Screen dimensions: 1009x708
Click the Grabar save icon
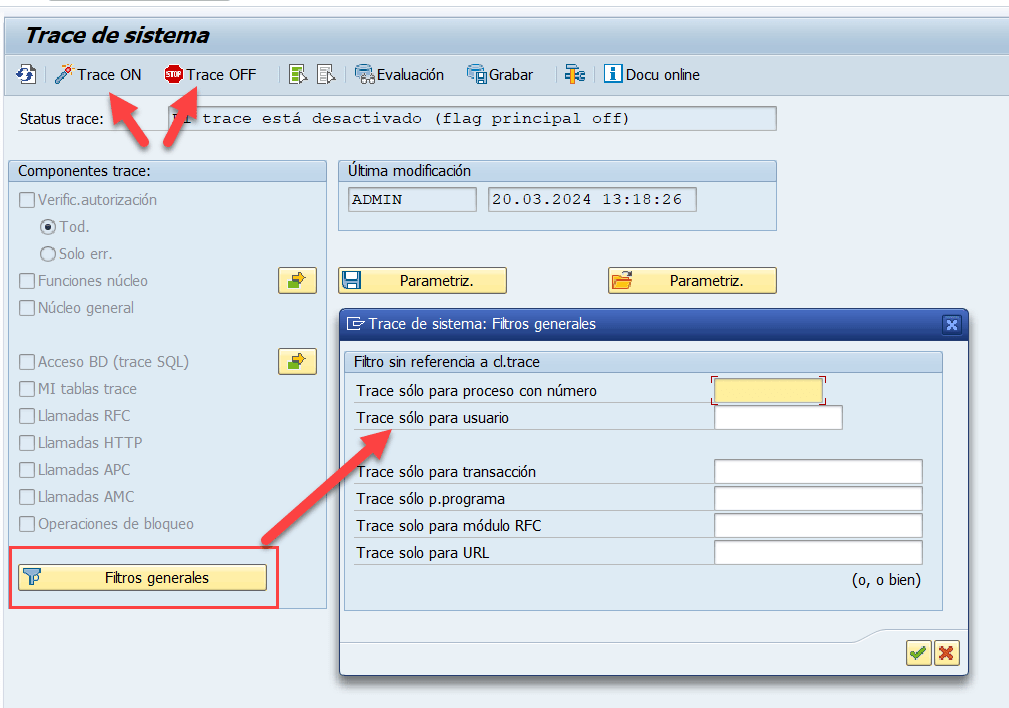[500, 75]
